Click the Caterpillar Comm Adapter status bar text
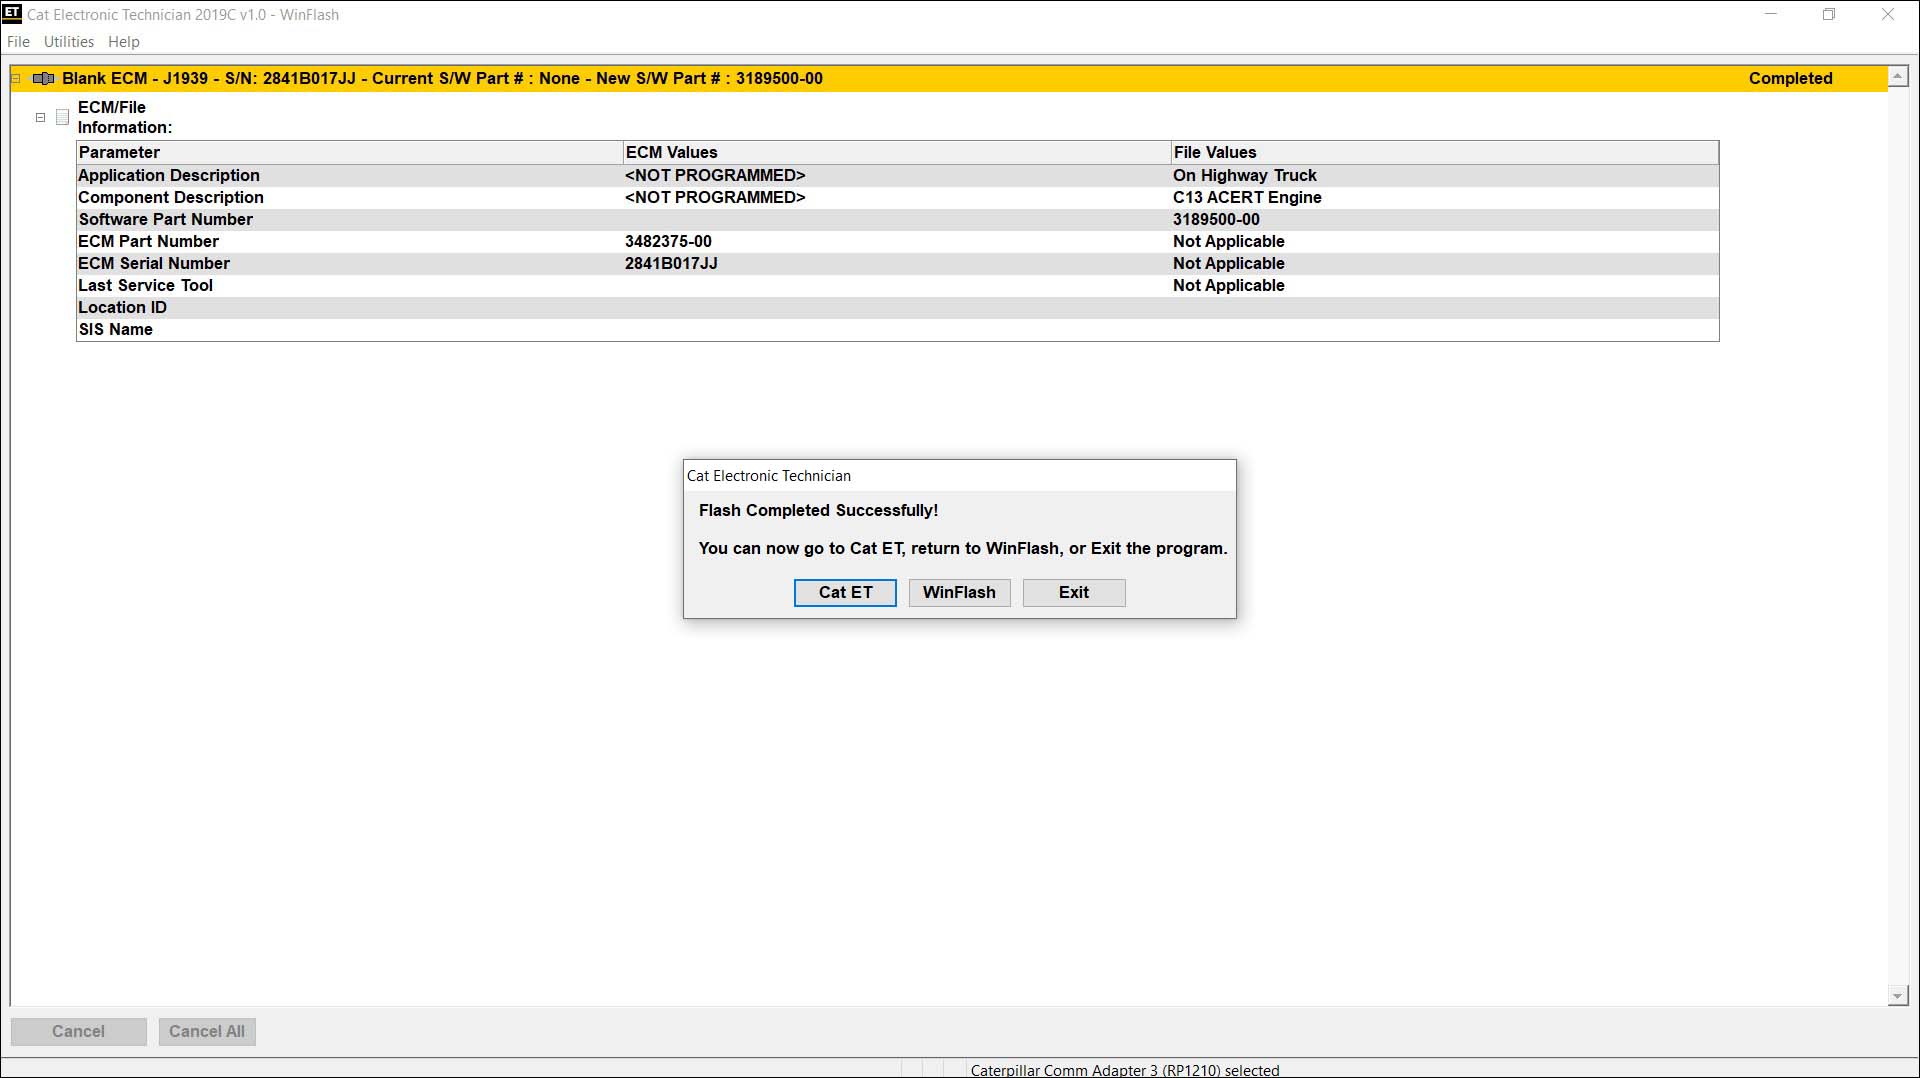1920x1078 pixels. point(1124,1069)
